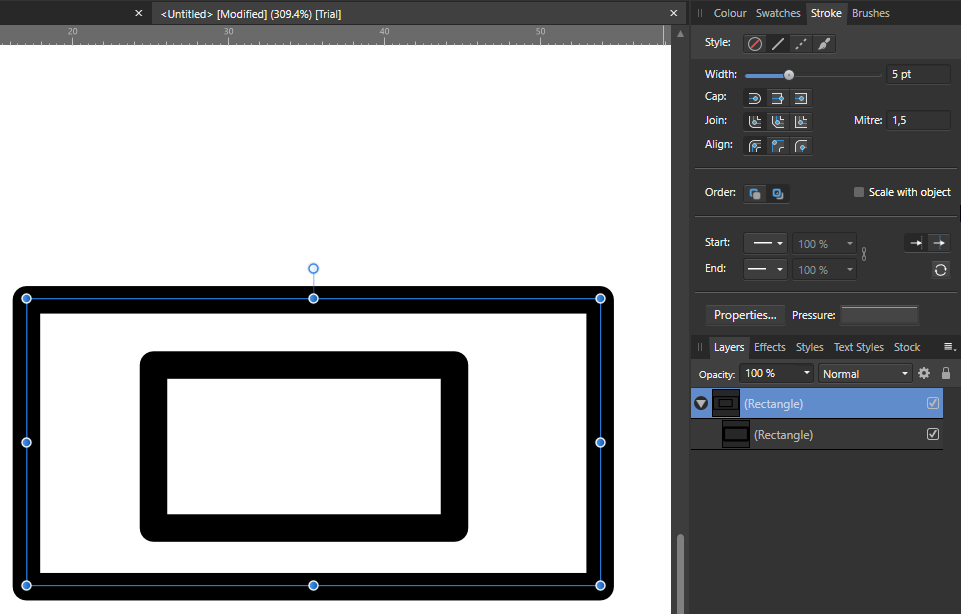Set stroke join to Bevel join
The image size is (961, 614).
pyautogui.click(x=777, y=122)
